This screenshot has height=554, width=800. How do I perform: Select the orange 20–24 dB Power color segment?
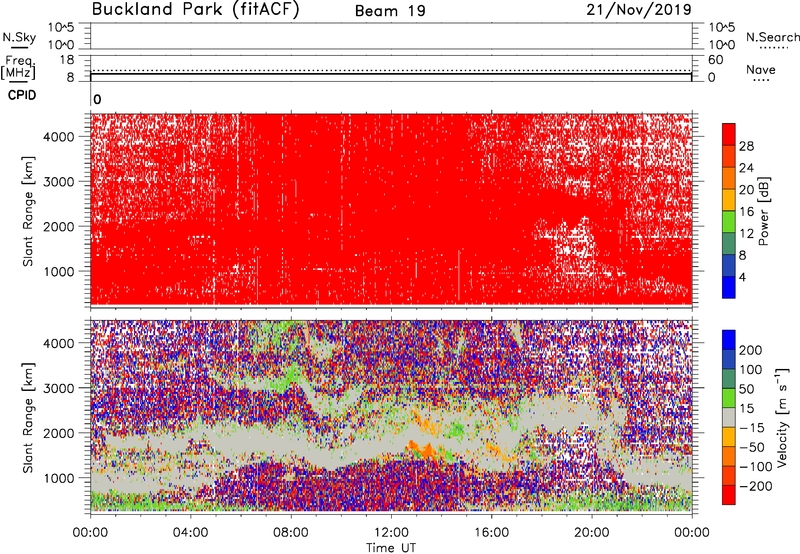[729, 178]
